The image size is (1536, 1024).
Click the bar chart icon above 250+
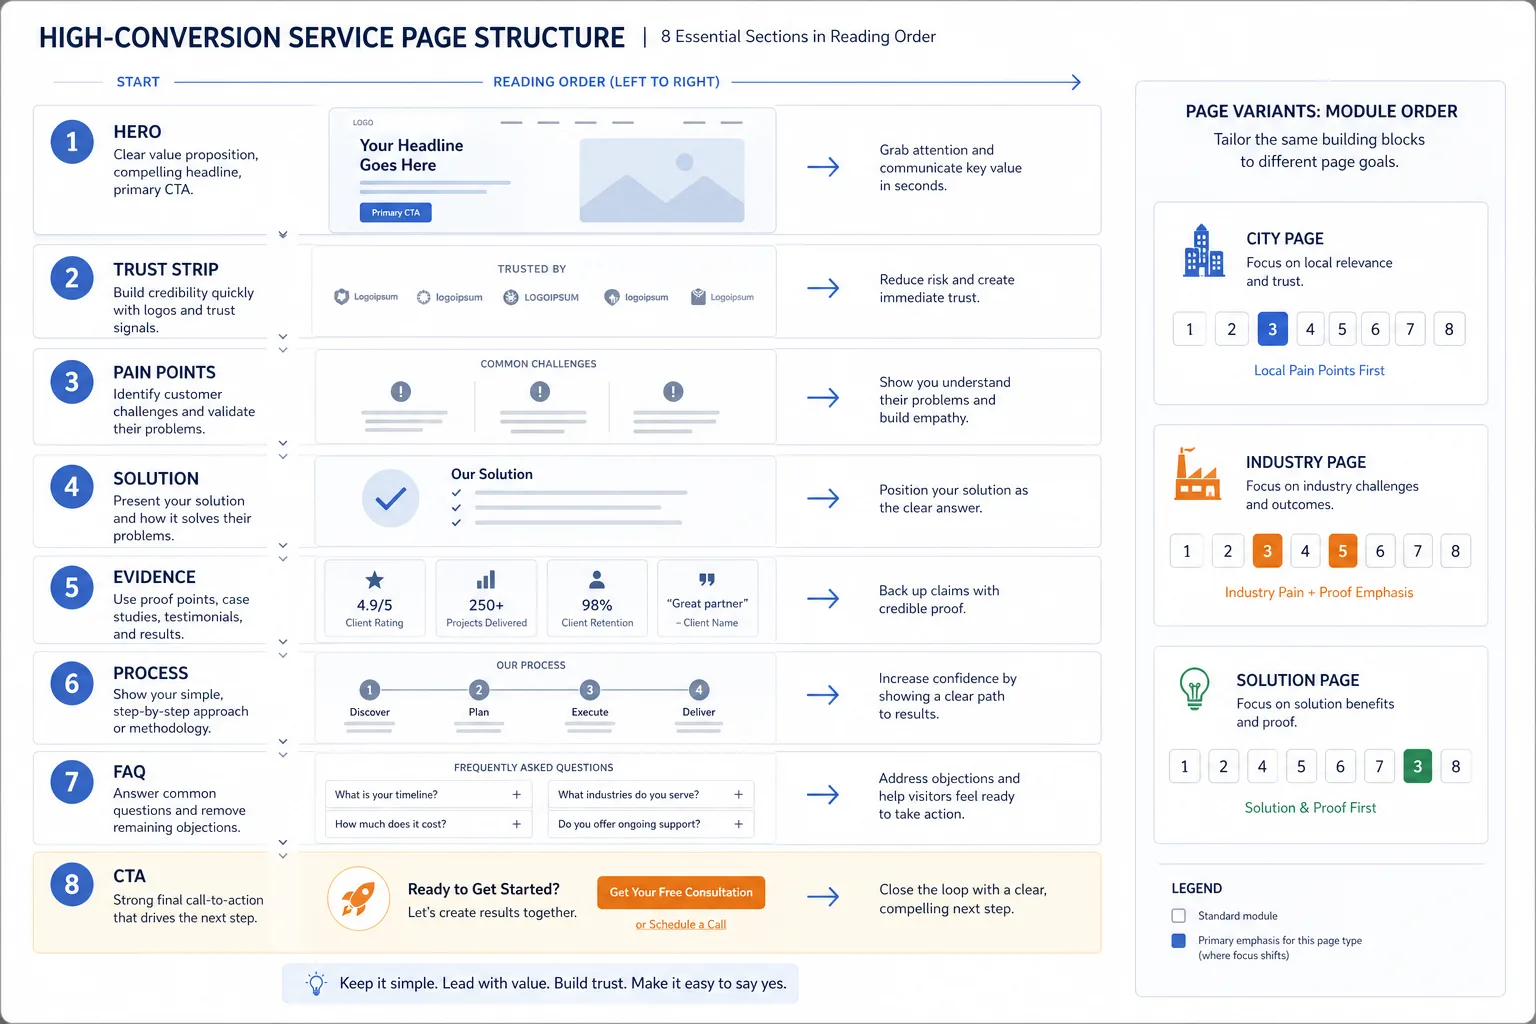pos(486,580)
